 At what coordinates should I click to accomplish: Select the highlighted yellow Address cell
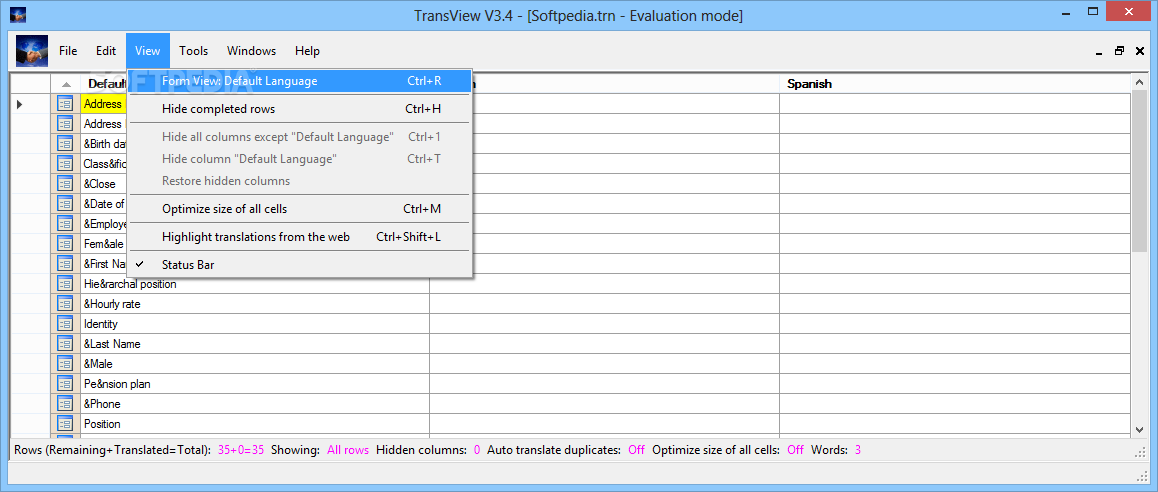(x=104, y=104)
